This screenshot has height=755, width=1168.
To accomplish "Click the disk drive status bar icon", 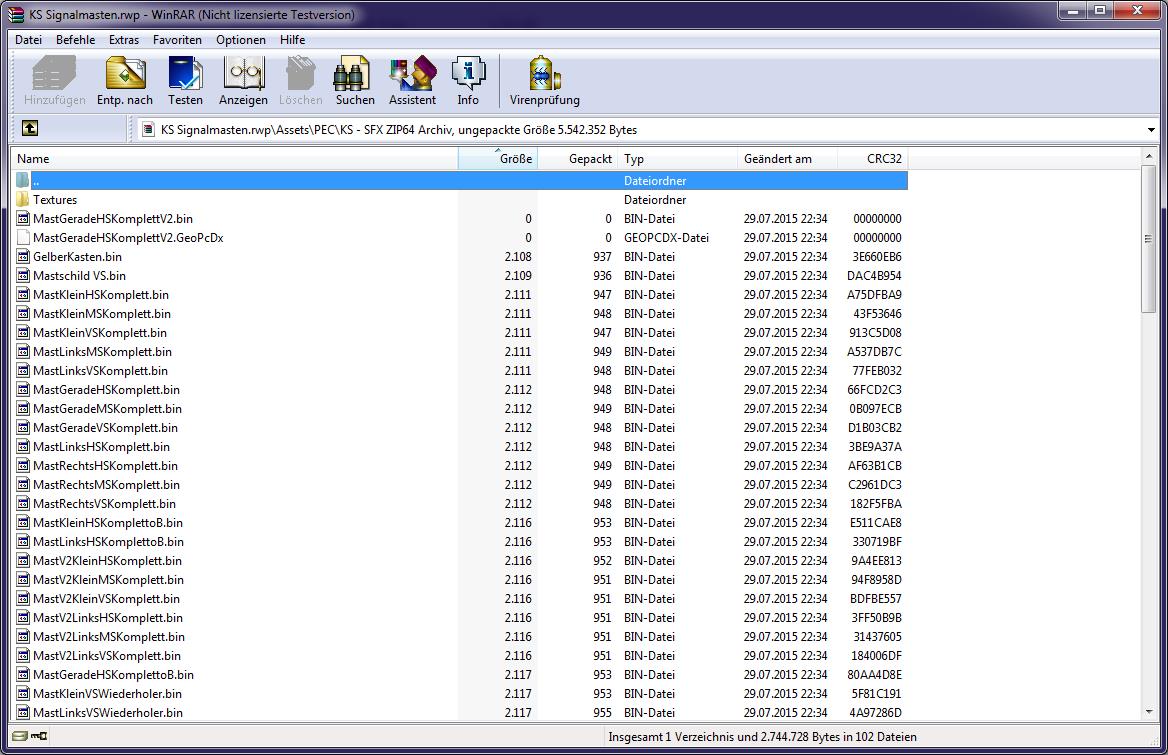I will (20, 736).
